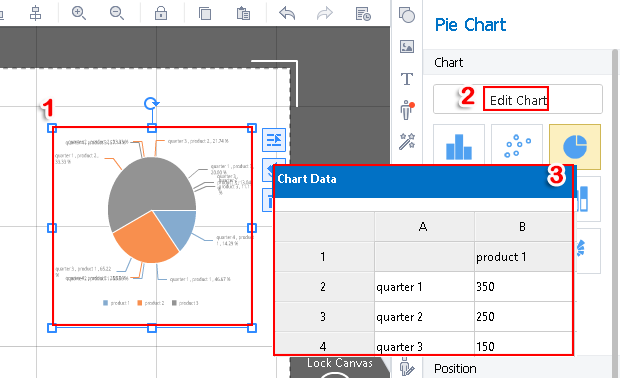Click the zoom out magnifier icon
This screenshot has height=378, width=620.
pyautogui.click(x=117, y=13)
